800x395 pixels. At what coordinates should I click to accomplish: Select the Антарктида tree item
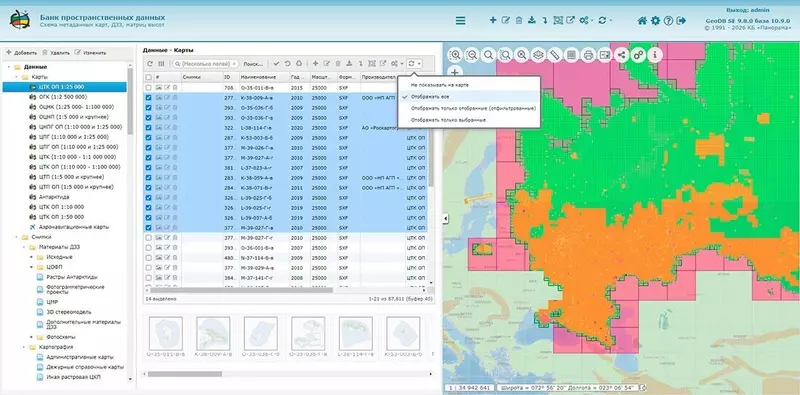54,197
